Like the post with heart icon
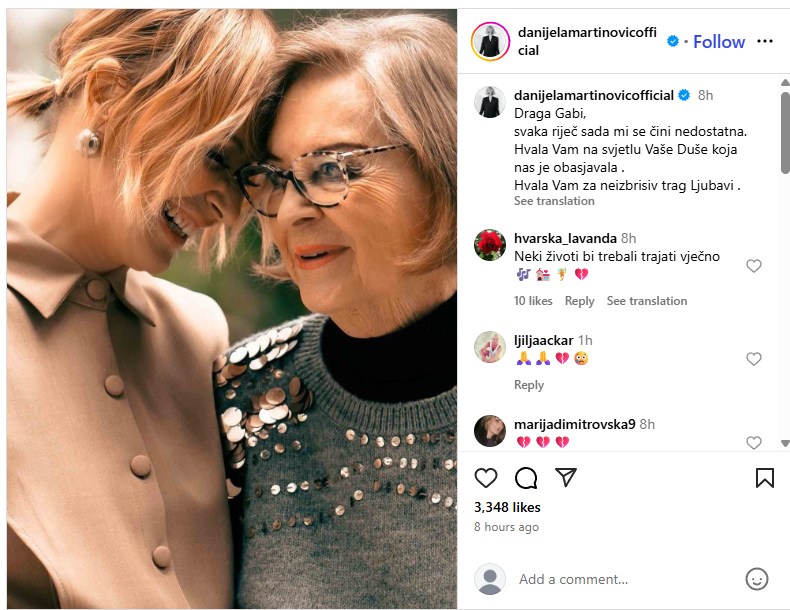The height and width of the screenshot is (610, 790). coord(486,477)
